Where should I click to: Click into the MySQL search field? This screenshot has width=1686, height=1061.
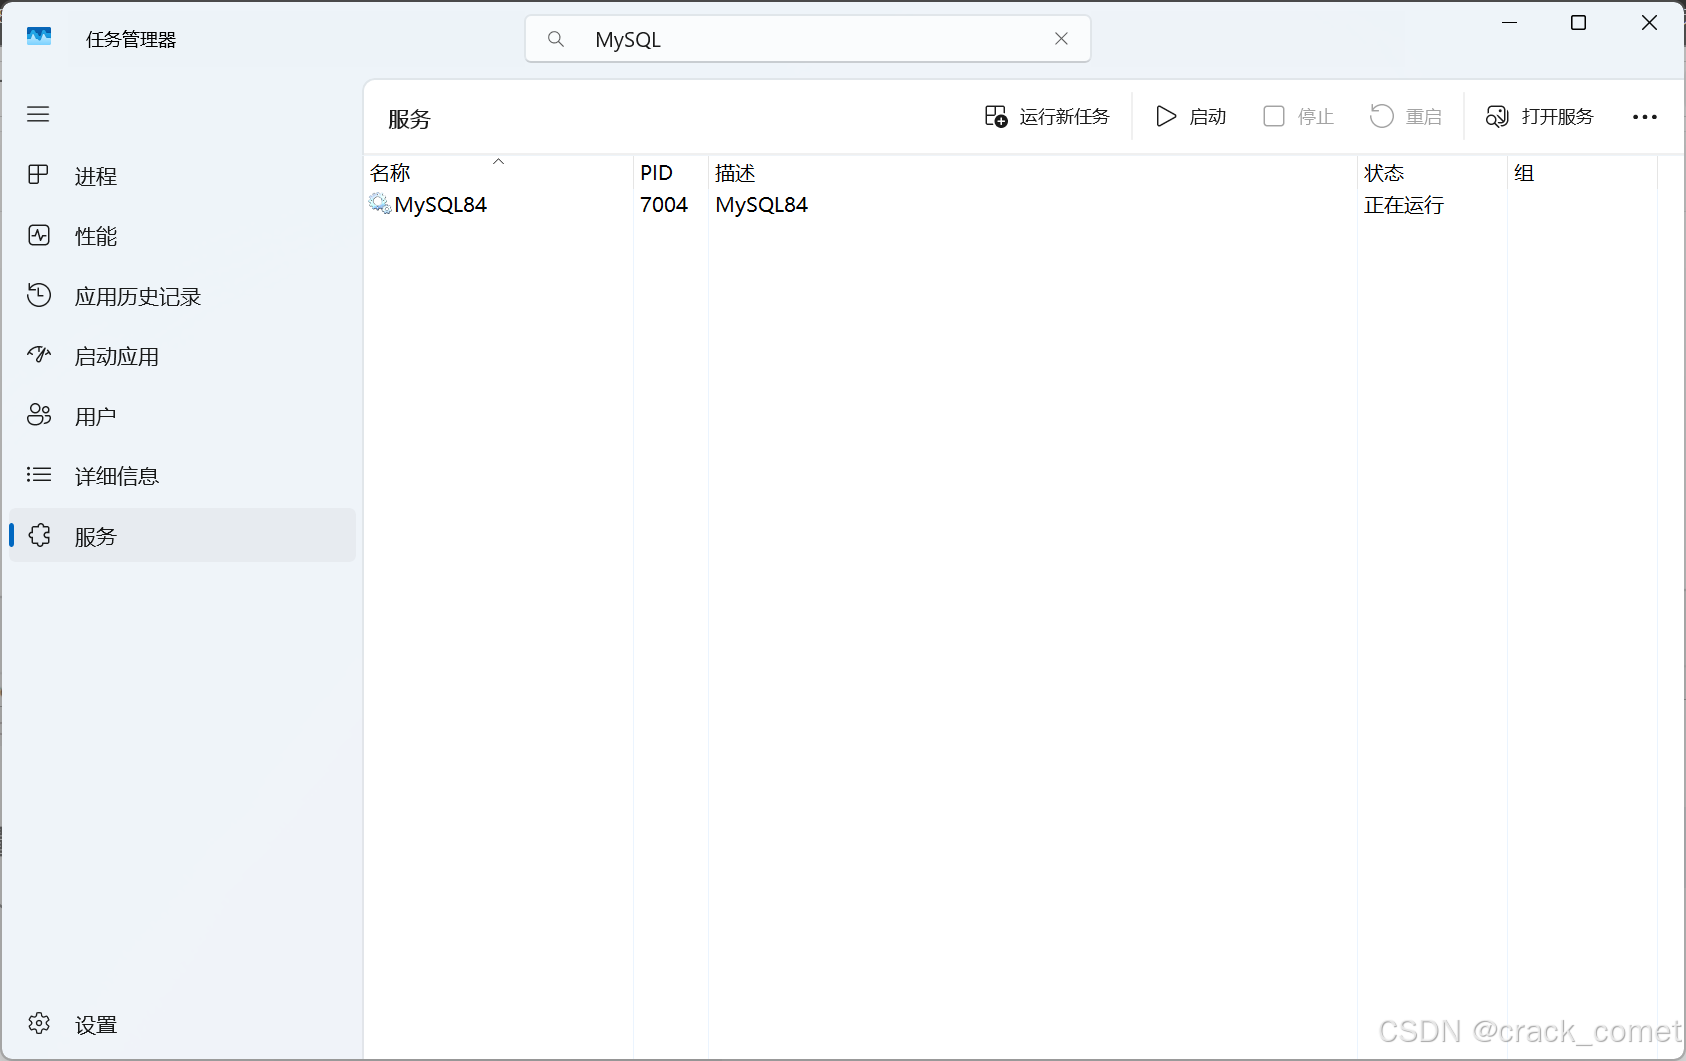tap(808, 39)
